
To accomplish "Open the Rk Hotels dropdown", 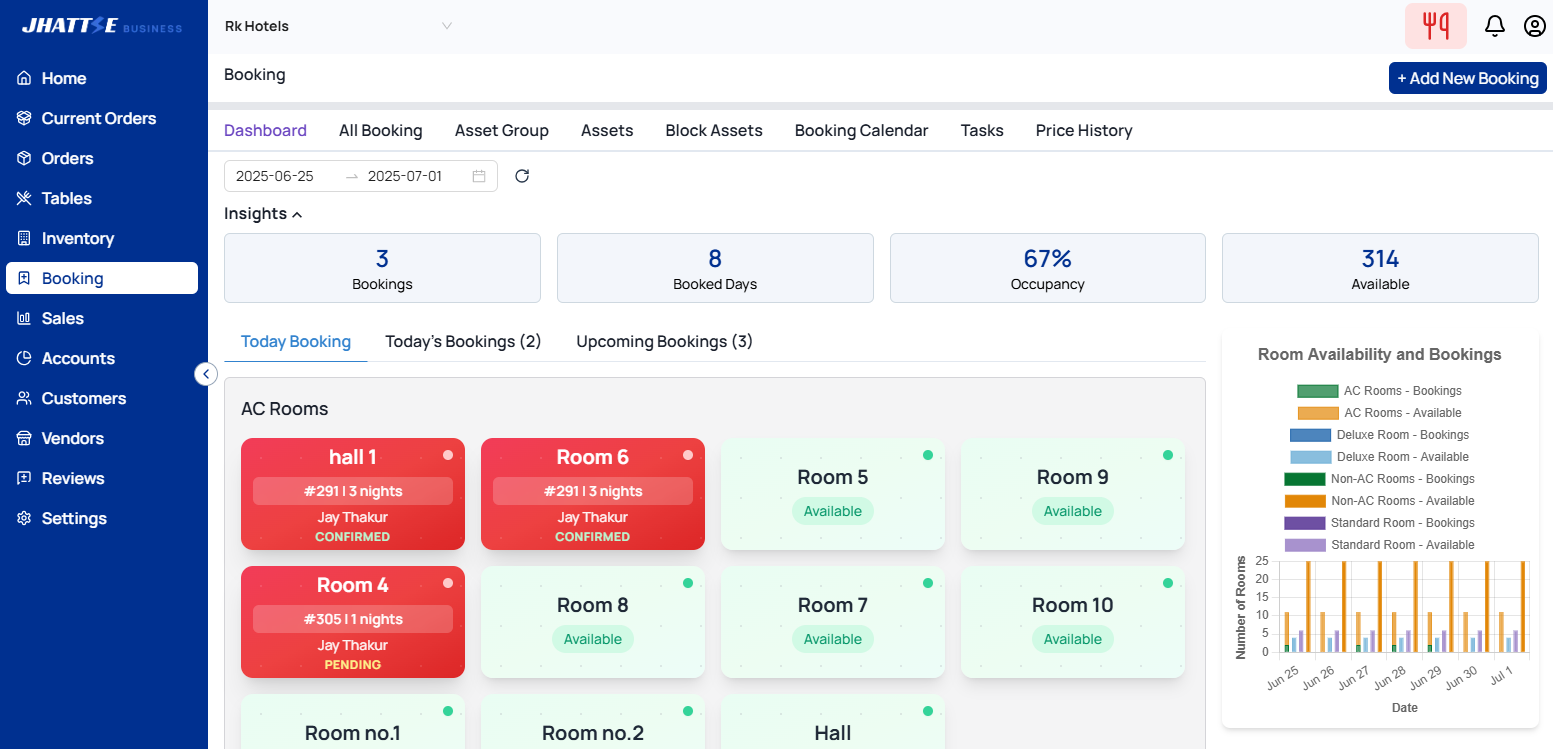I will 338,26.
